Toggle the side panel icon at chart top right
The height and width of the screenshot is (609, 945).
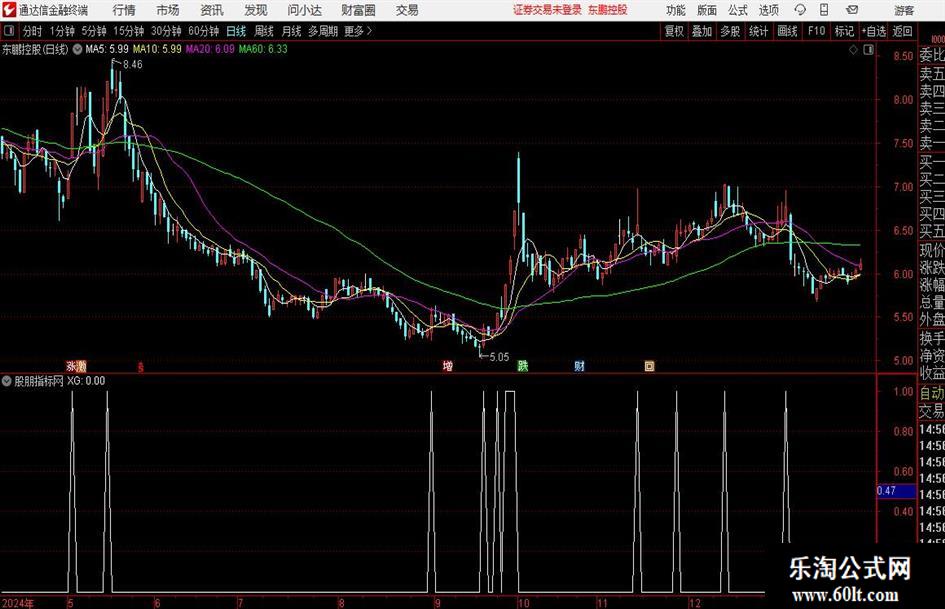pos(868,50)
